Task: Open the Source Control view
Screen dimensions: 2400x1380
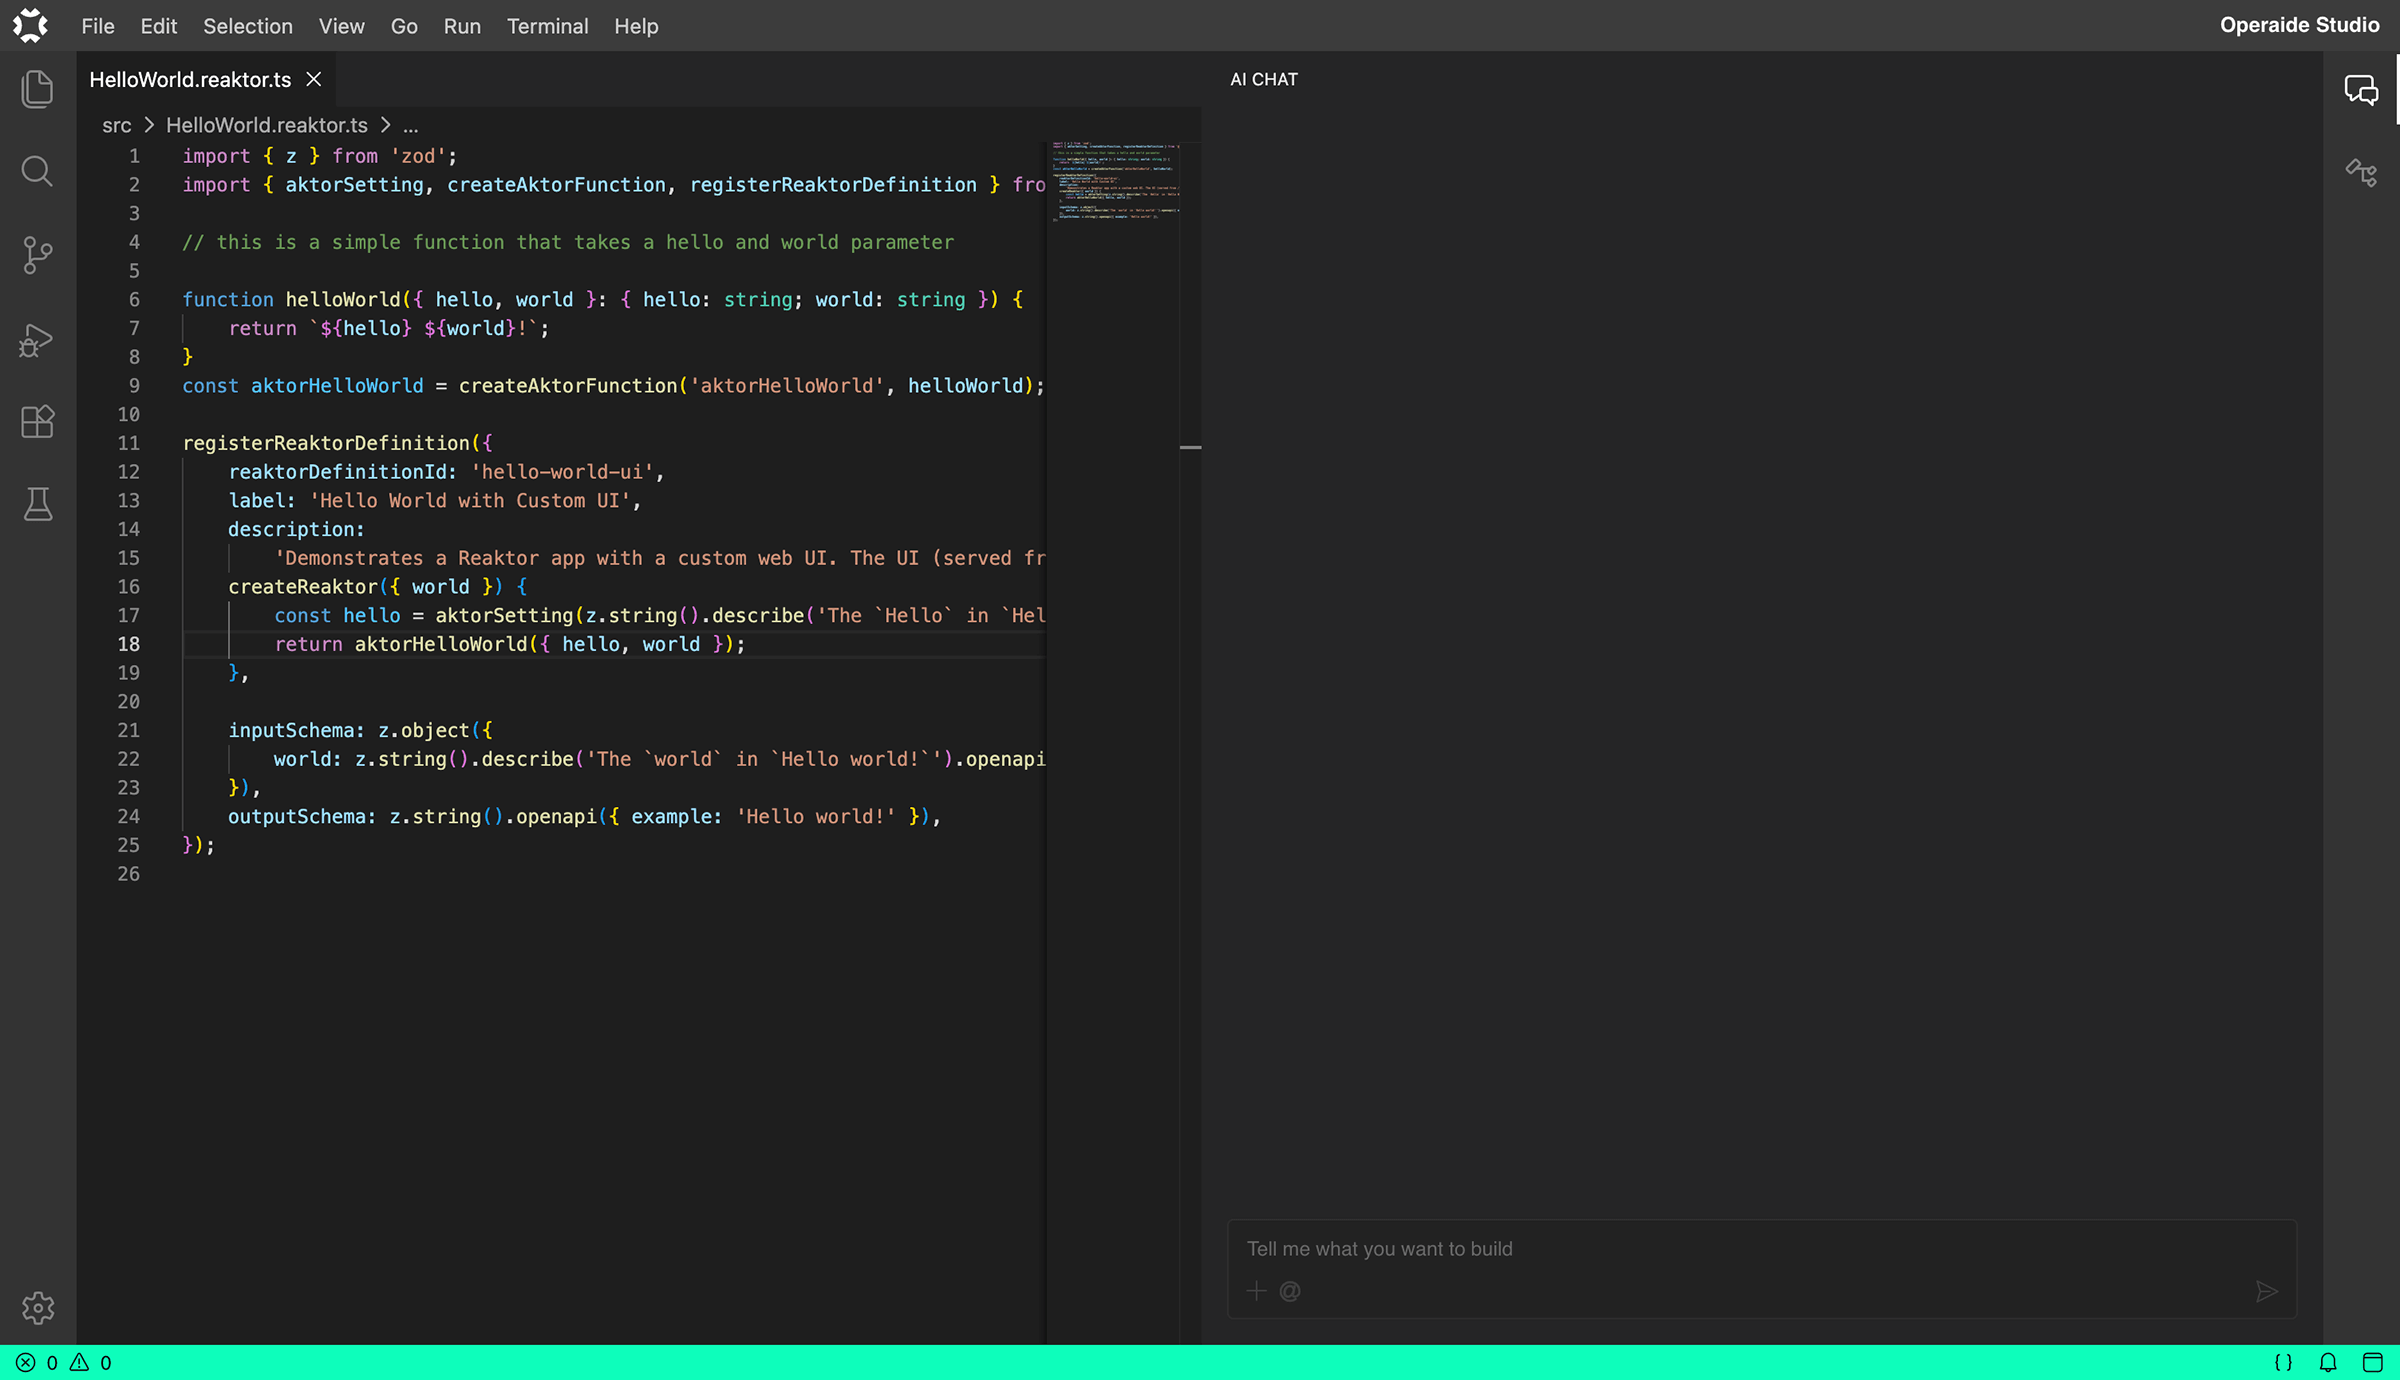Action: coord(37,255)
